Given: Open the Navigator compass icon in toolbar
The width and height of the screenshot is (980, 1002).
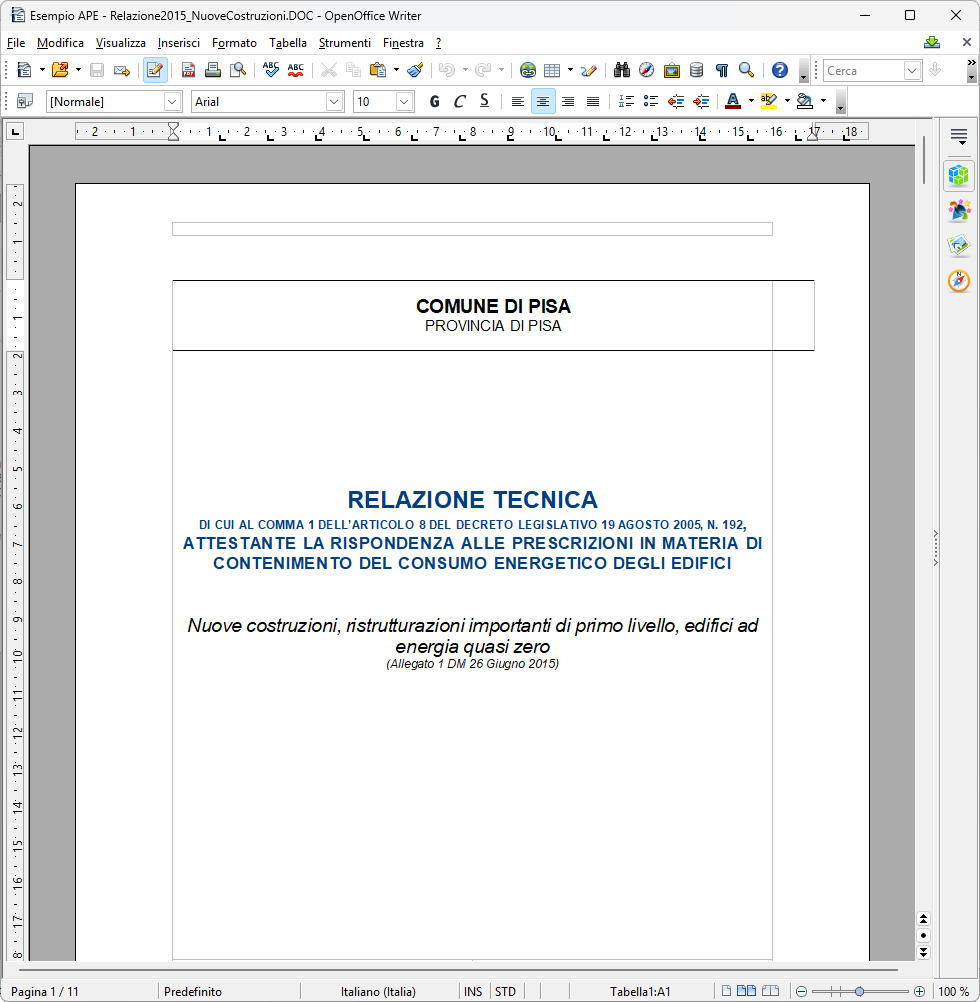Looking at the screenshot, I should click(x=646, y=70).
